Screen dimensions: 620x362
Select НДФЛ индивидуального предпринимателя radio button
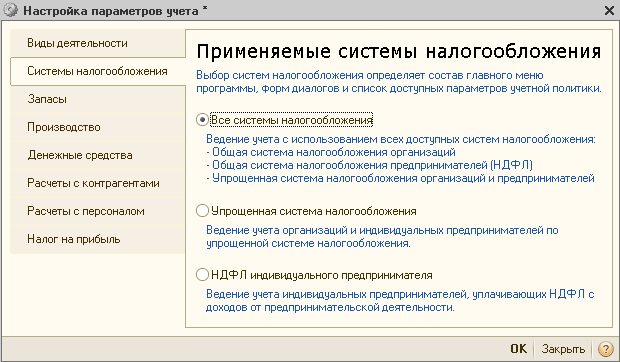coord(202,275)
